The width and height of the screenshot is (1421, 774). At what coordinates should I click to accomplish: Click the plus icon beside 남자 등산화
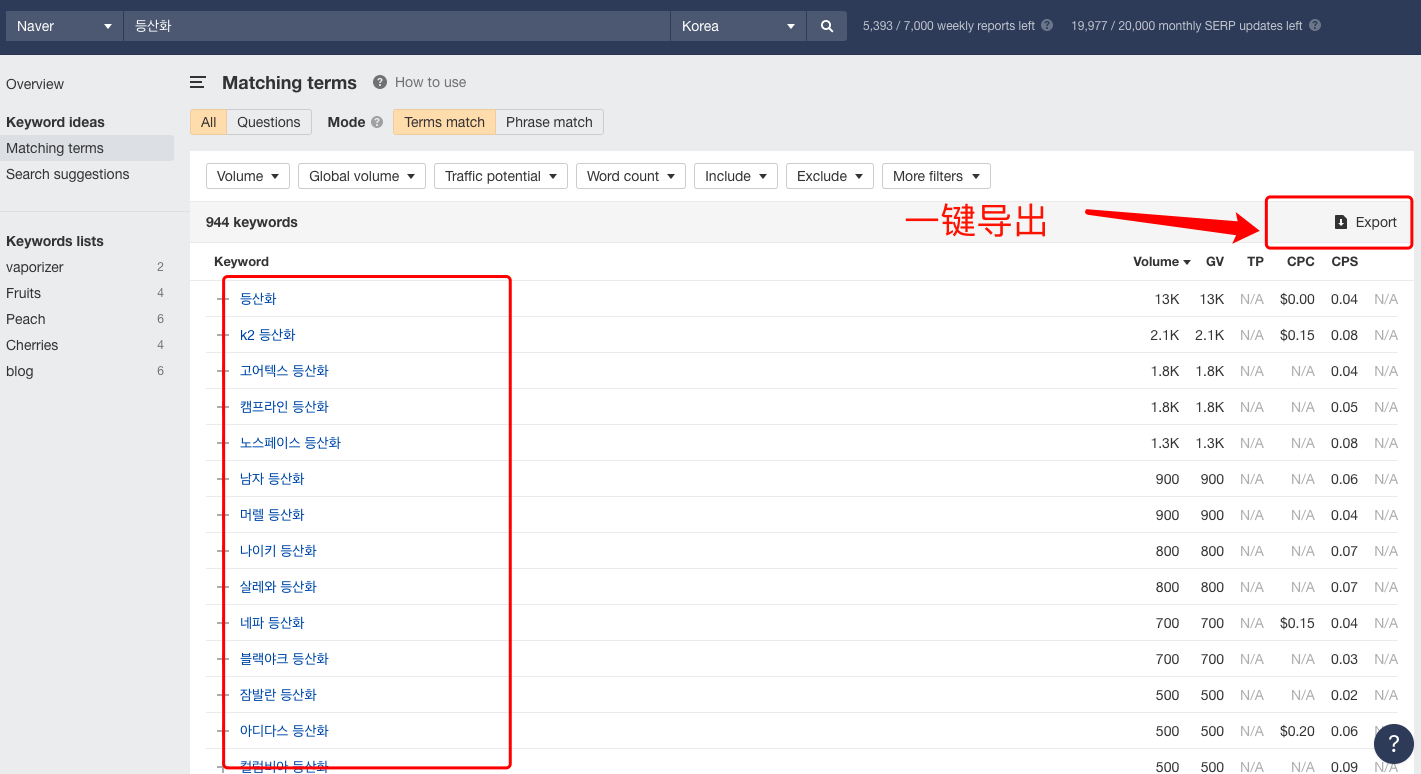click(x=223, y=479)
